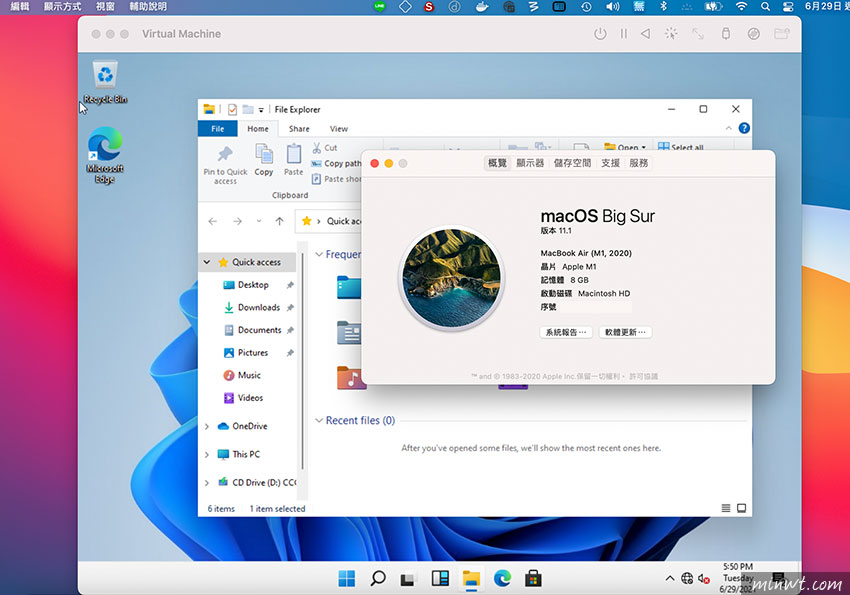Click the Copy icon in the Clipboard group
Image resolution: width=850 pixels, height=595 pixels.
(264, 160)
